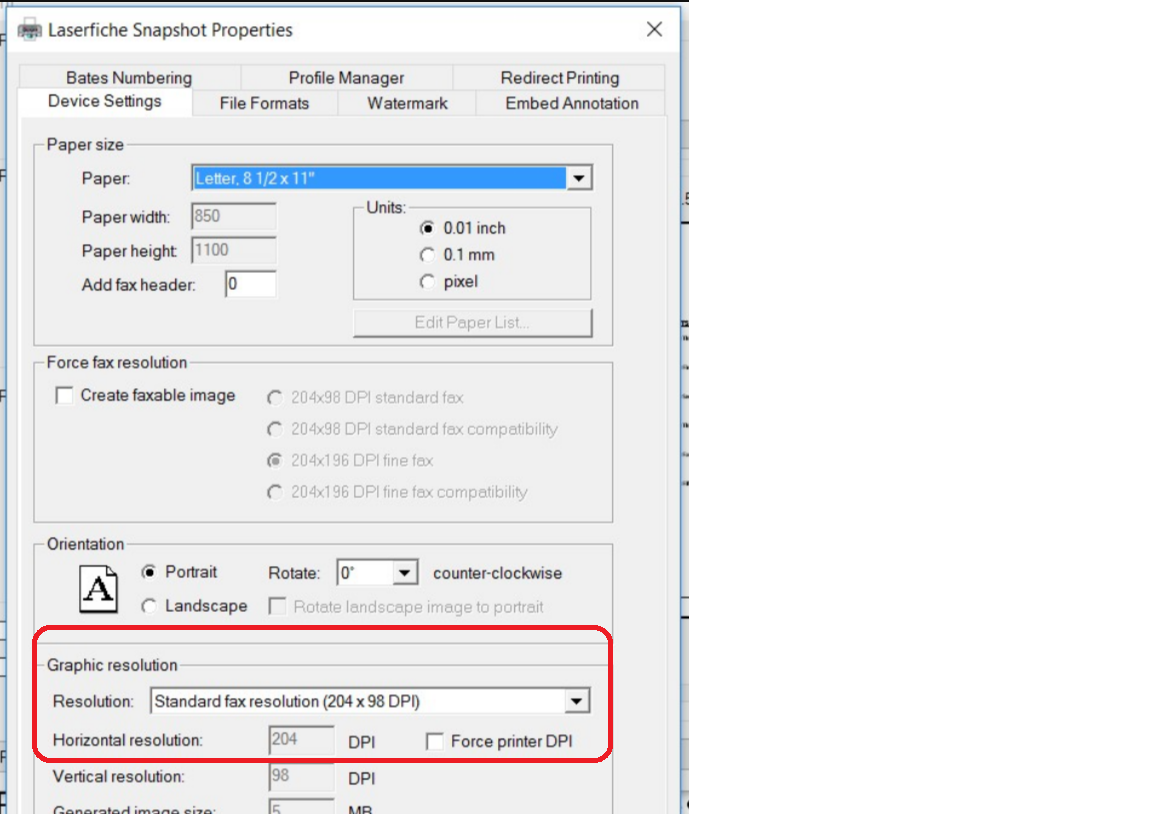The height and width of the screenshot is (814, 1152).
Task: Click the Paper size group label
Action: click(85, 145)
